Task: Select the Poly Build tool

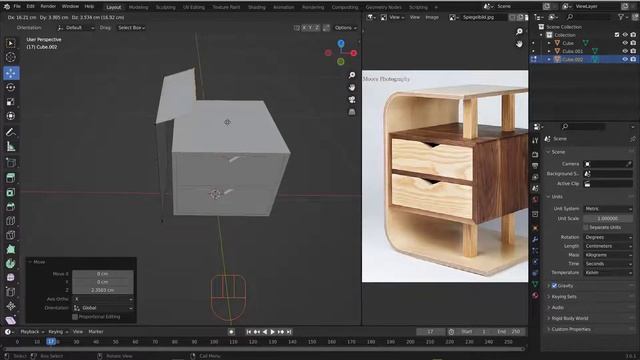Action: click(11, 249)
